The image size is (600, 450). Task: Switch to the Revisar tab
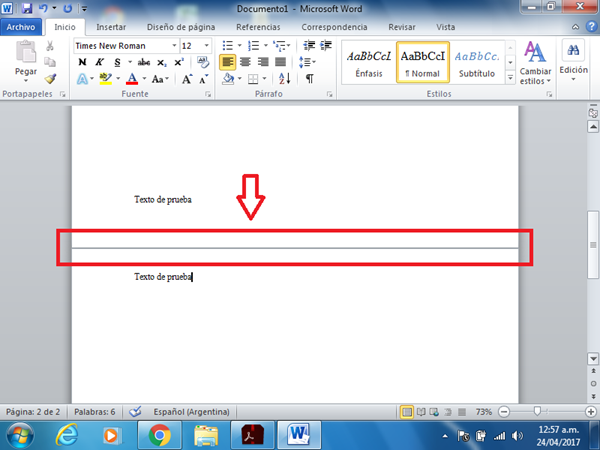pyautogui.click(x=402, y=27)
